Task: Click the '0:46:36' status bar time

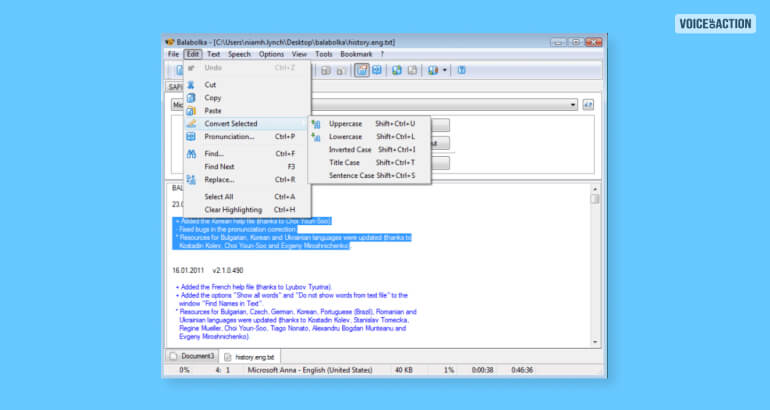Action: [x=522, y=370]
